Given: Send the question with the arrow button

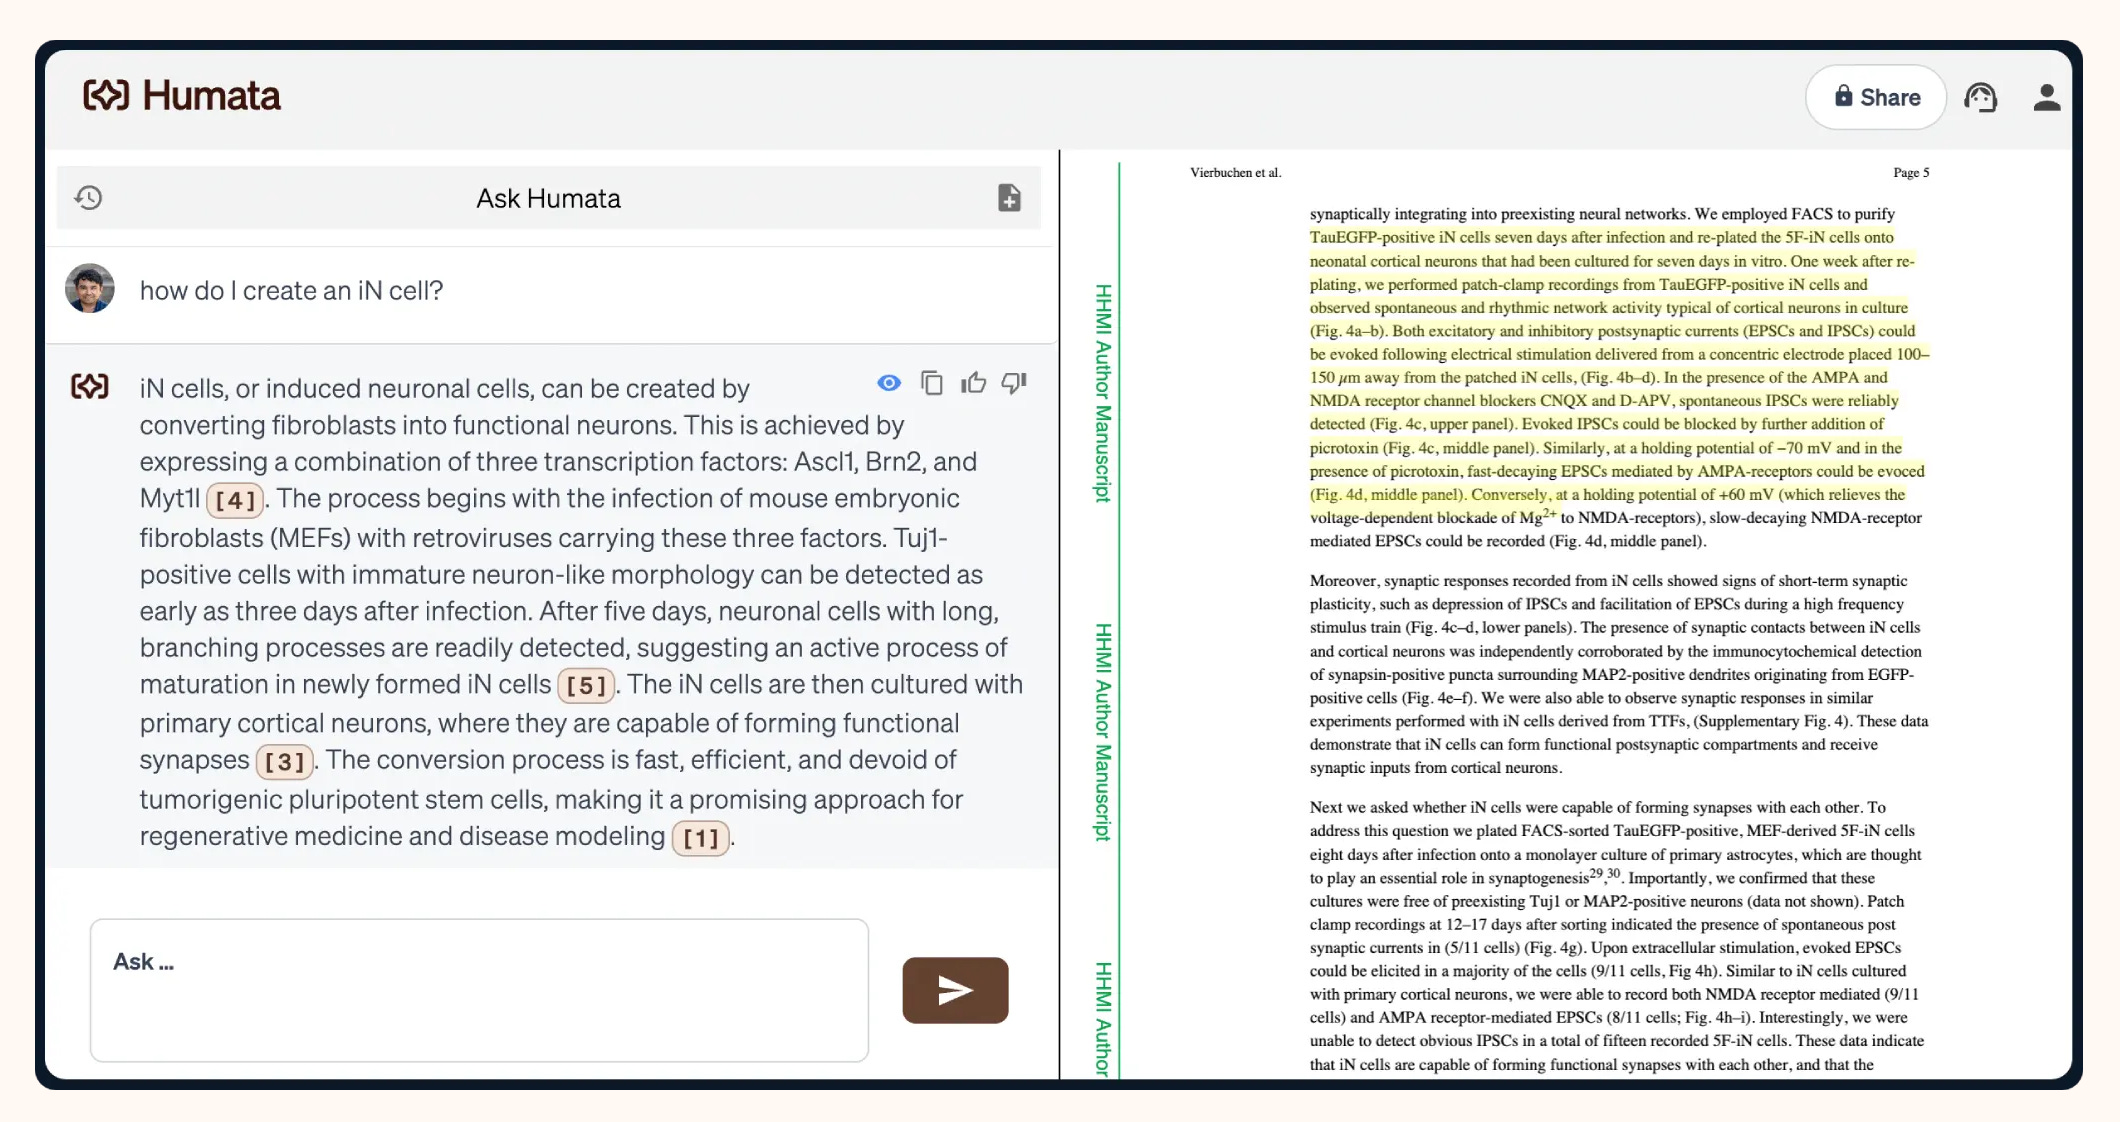Looking at the screenshot, I should pyautogui.click(x=954, y=990).
